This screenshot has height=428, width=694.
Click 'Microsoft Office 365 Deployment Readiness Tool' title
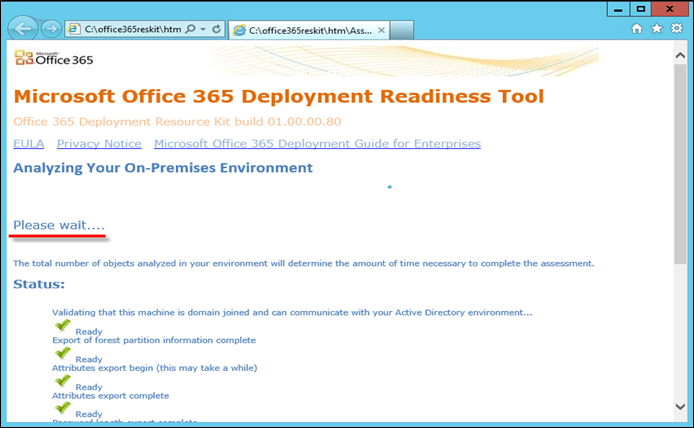pyautogui.click(x=279, y=96)
